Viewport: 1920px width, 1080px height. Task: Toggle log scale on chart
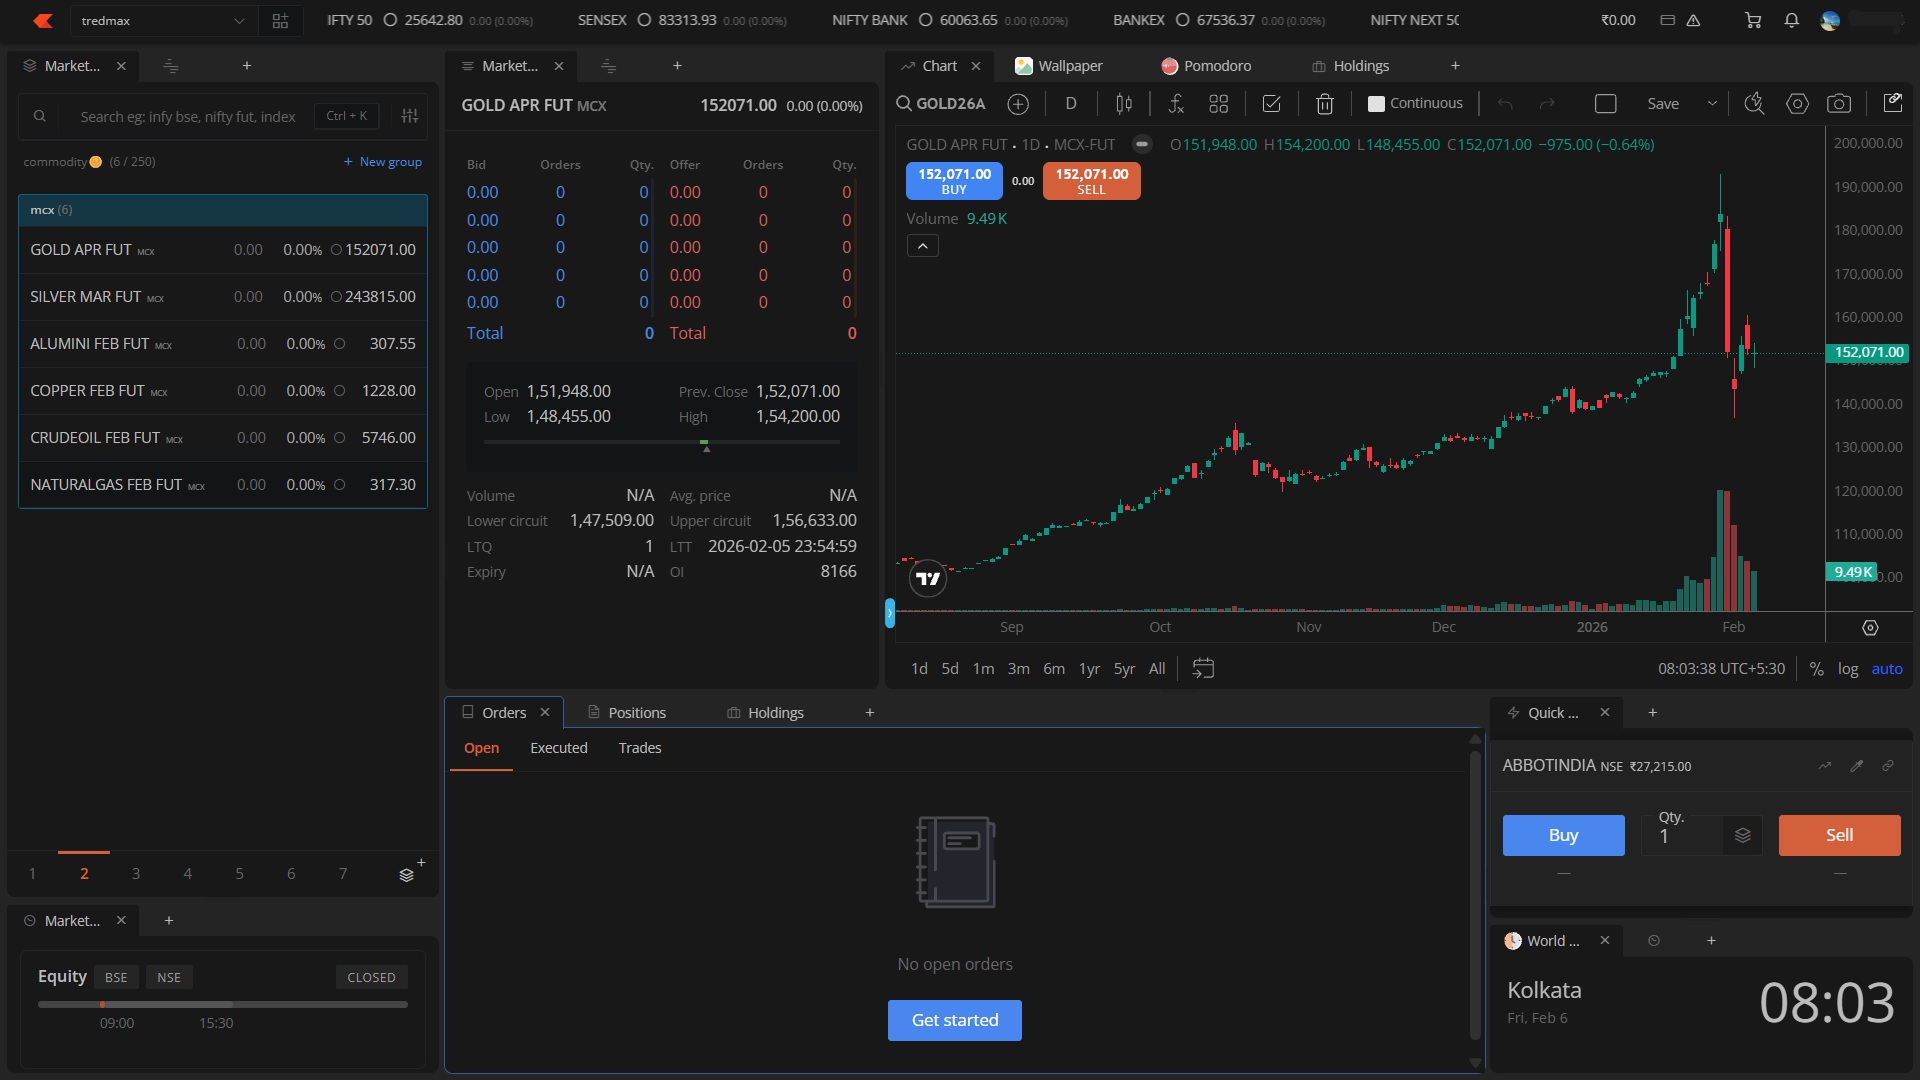1847,669
